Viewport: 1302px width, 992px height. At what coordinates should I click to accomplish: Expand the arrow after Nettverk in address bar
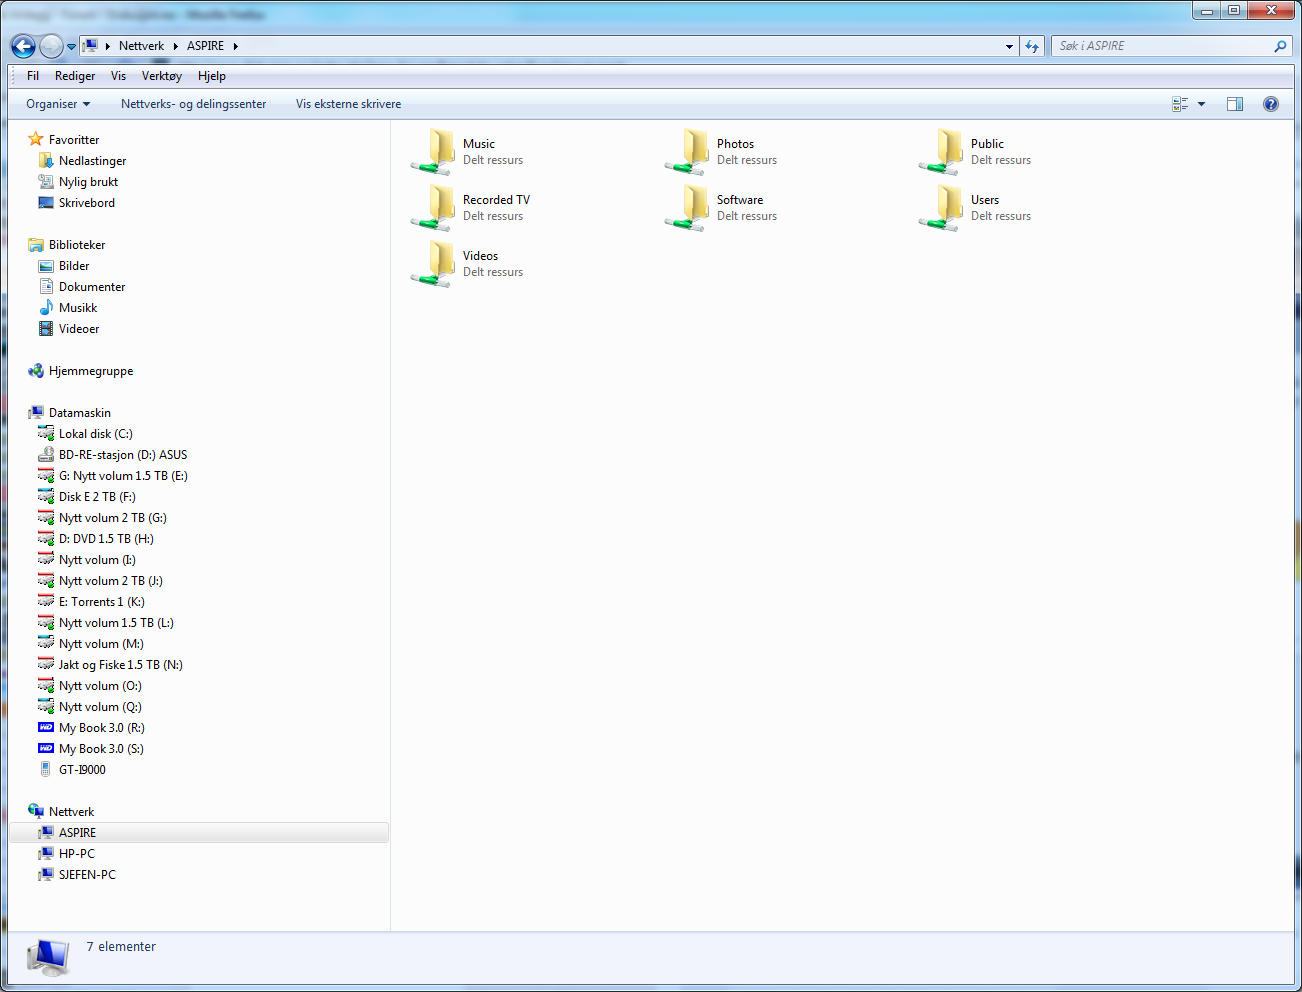175,46
